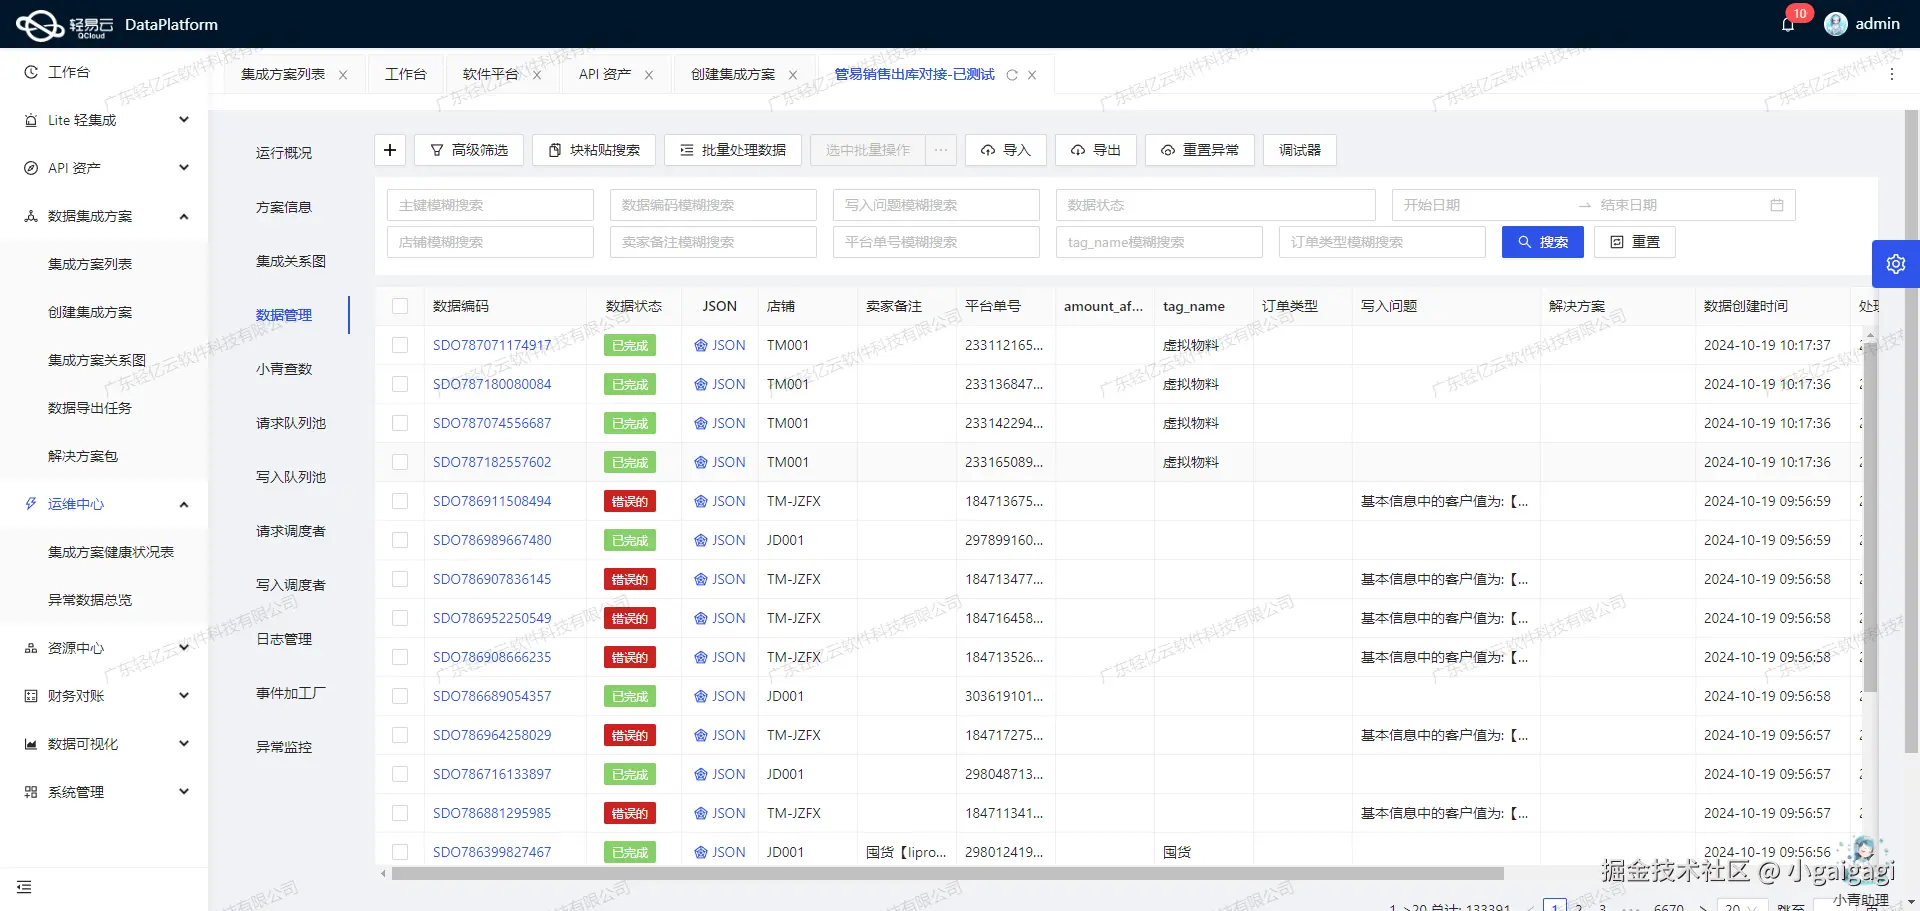Viewport: 1920px width, 911px height.
Task: Switch to the 工作台 tab
Action: click(406, 73)
